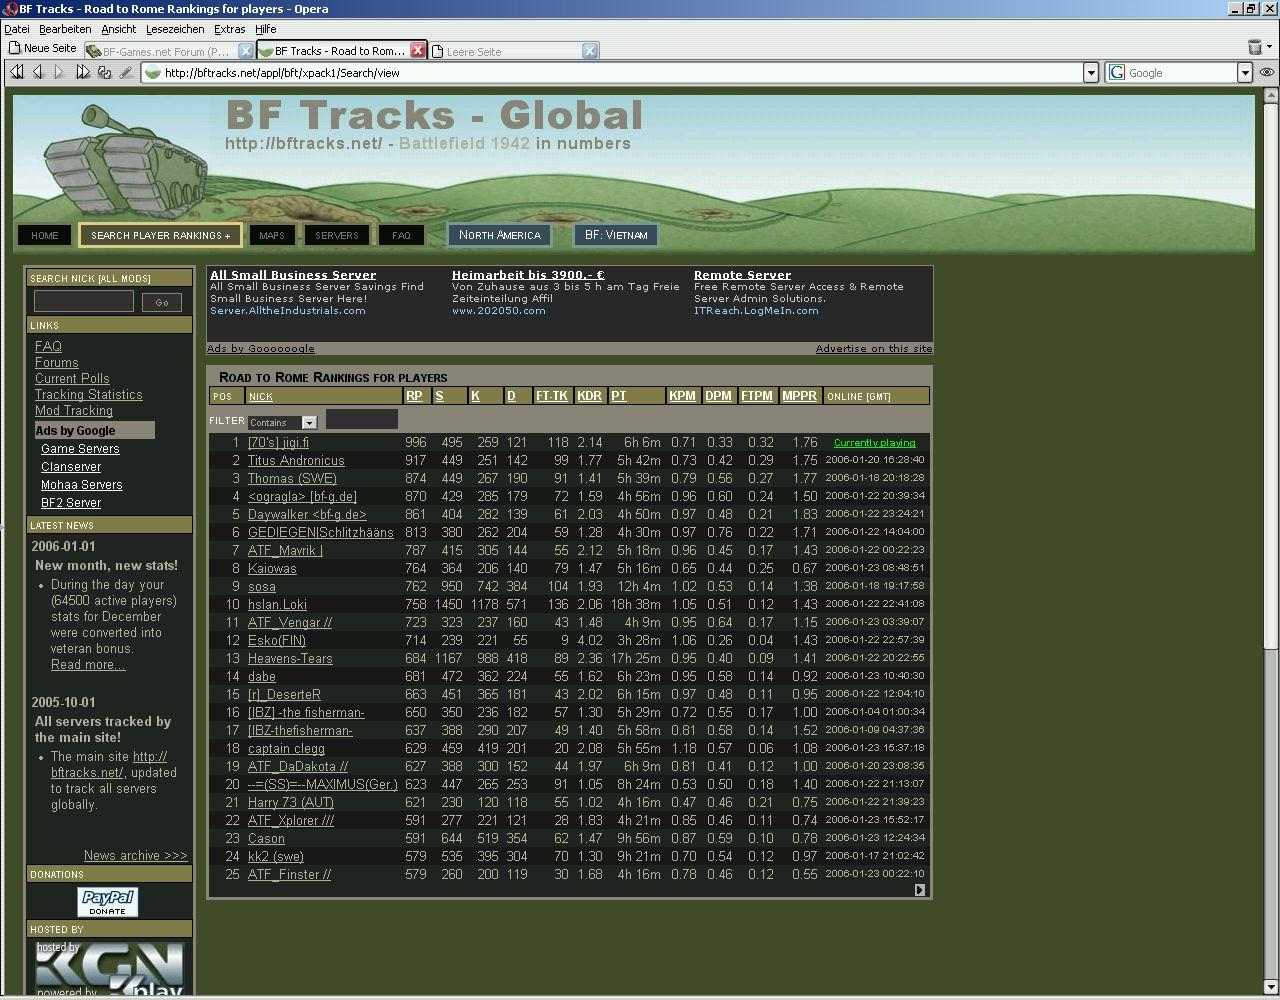Screen dimensions: 1280x1000
Task: Click the rewind navigation button
Action: click(17, 72)
